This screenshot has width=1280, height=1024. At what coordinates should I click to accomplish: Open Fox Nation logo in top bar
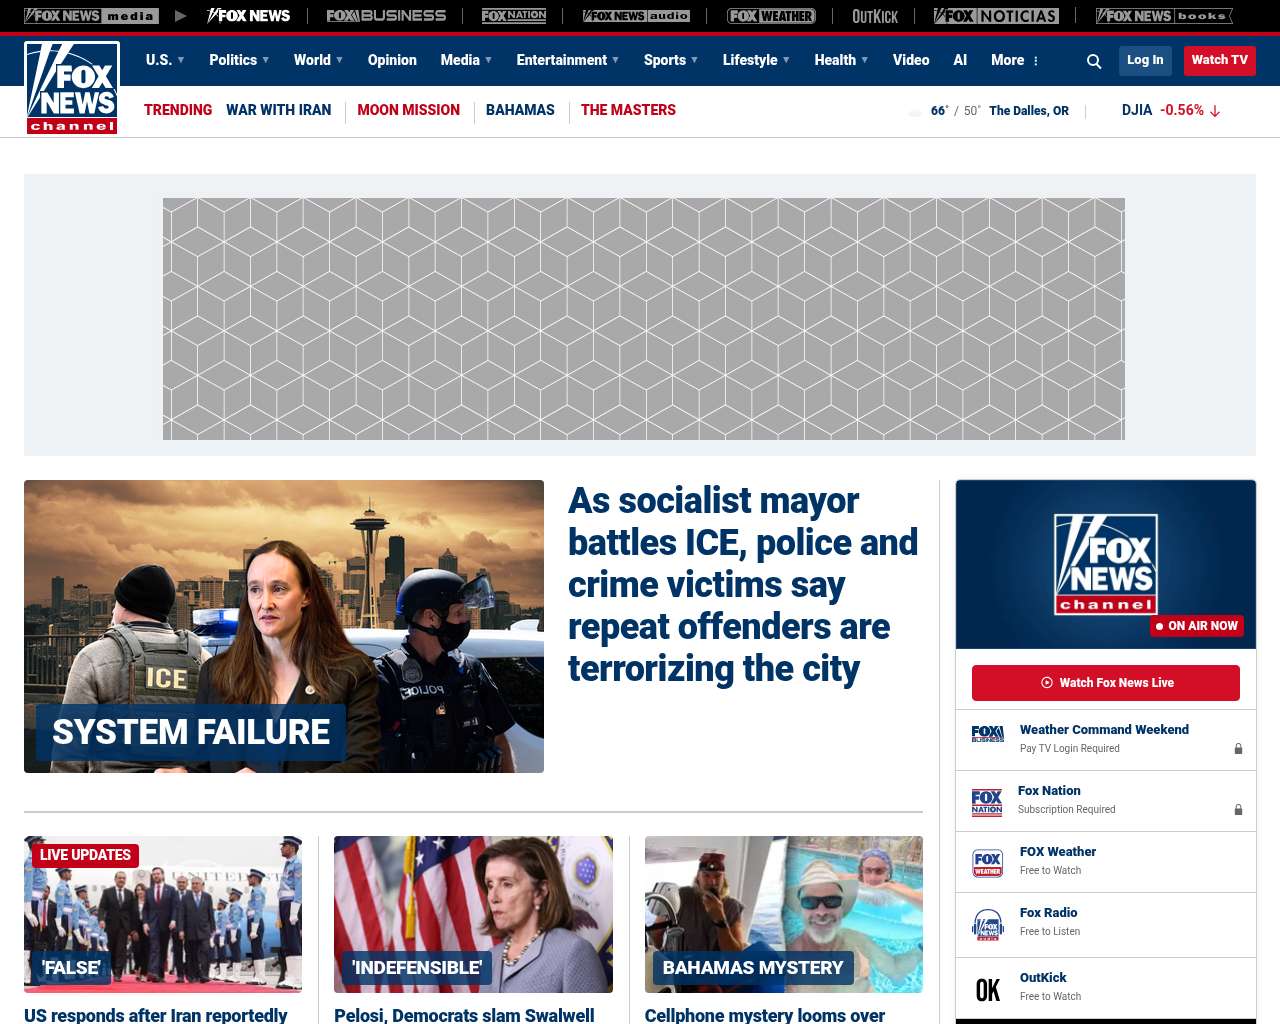click(514, 16)
